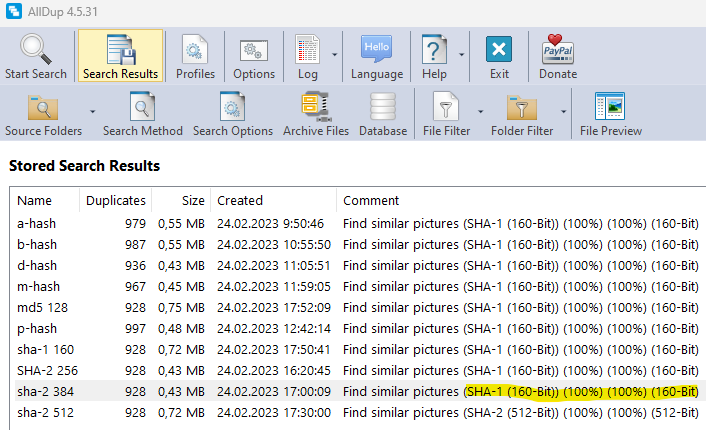Click the Exit toolbar icon
Screen dimensions: 706x430
pyautogui.click(x=499, y=49)
